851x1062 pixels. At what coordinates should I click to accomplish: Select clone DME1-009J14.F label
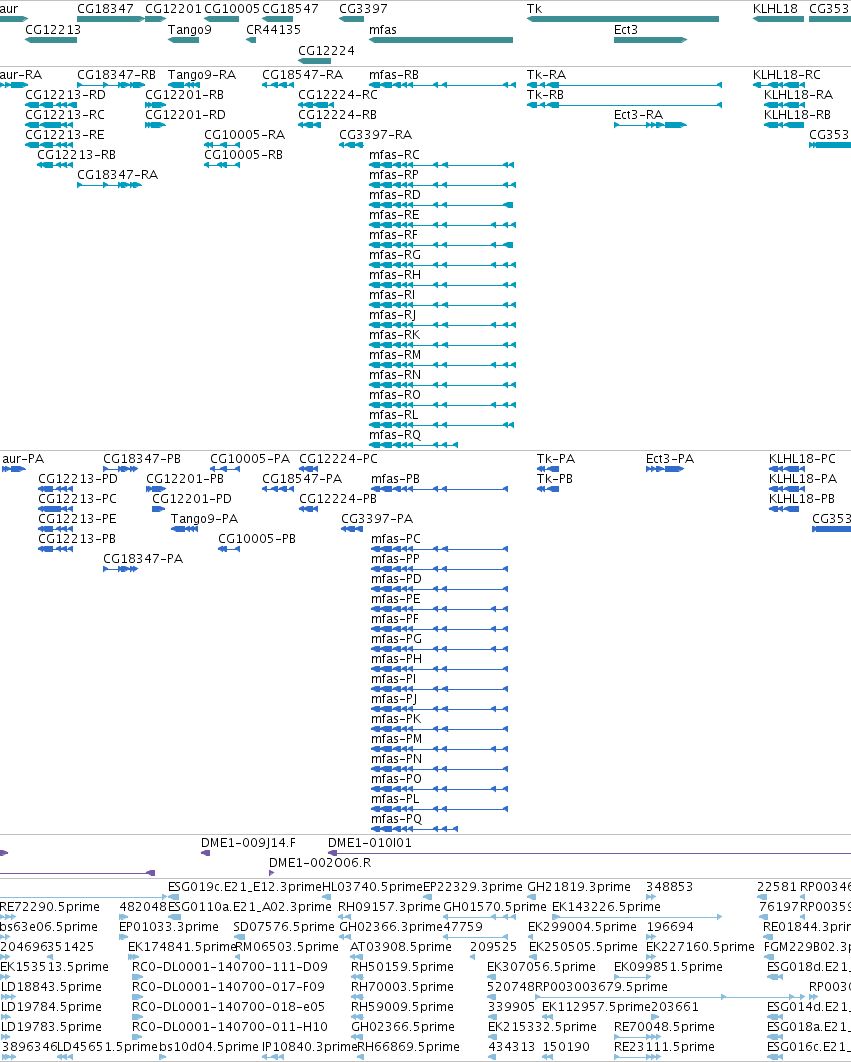pyautogui.click(x=249, y=843)
